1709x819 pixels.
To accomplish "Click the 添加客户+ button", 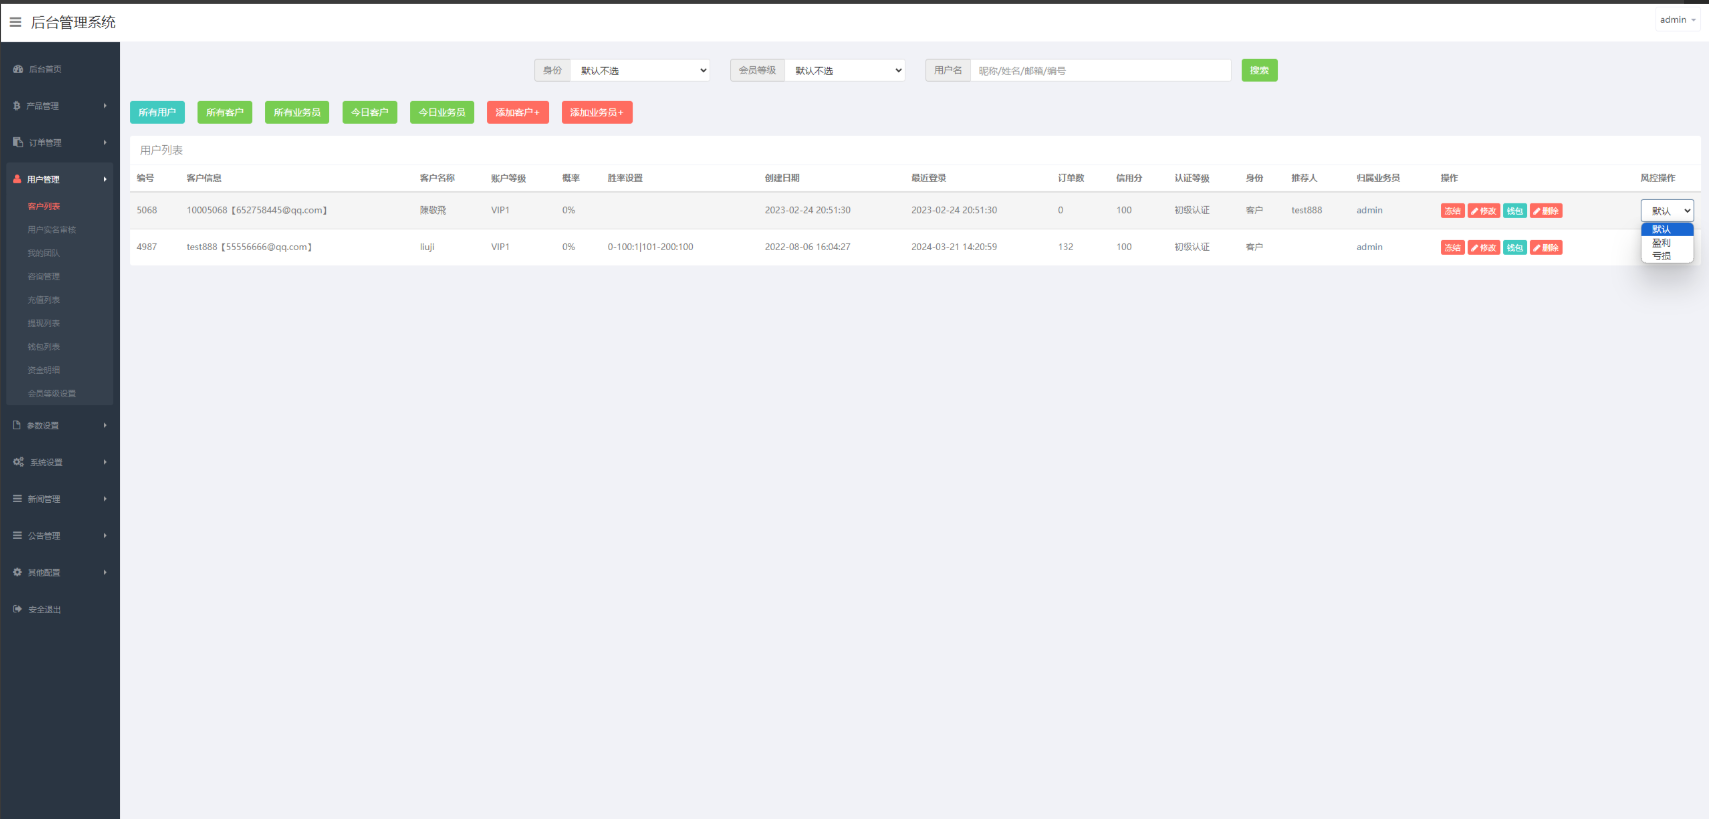I will [517, 113].
